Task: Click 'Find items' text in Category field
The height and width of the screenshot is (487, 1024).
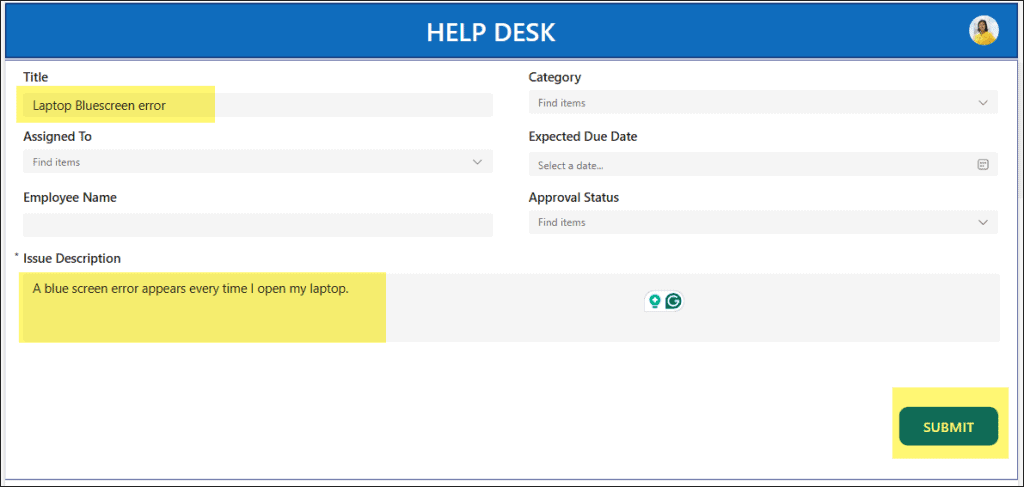Action: [x=561, y=103]
